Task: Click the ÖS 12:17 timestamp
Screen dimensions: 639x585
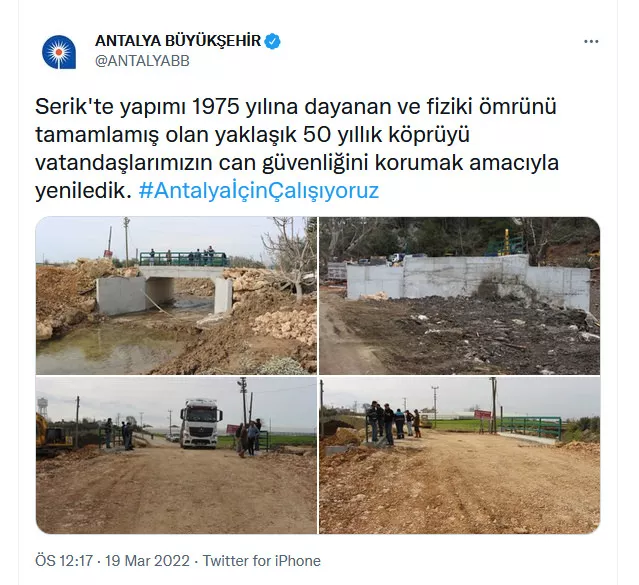Action: (64, 561)
